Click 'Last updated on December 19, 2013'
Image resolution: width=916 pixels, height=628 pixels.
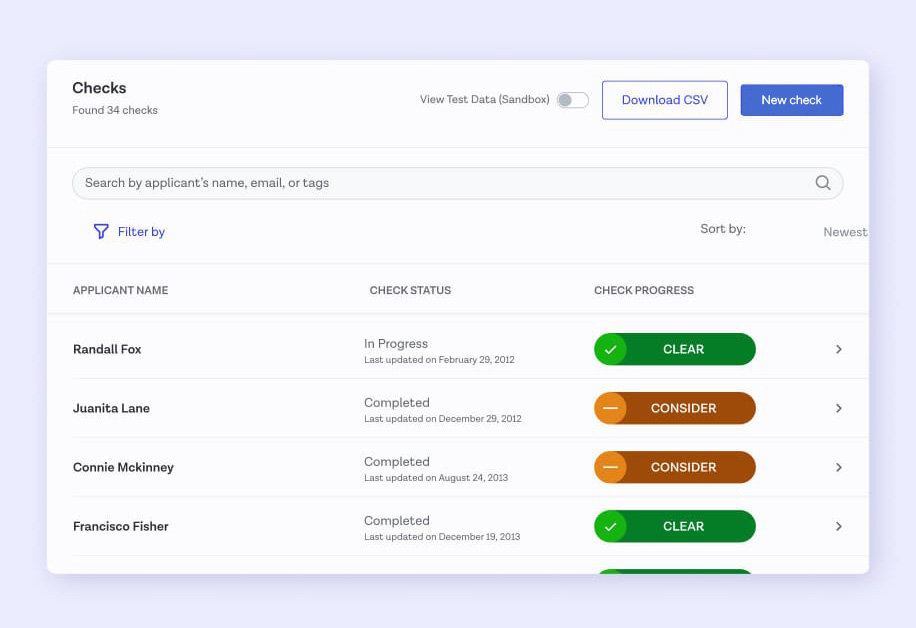(x=442, y=537)
